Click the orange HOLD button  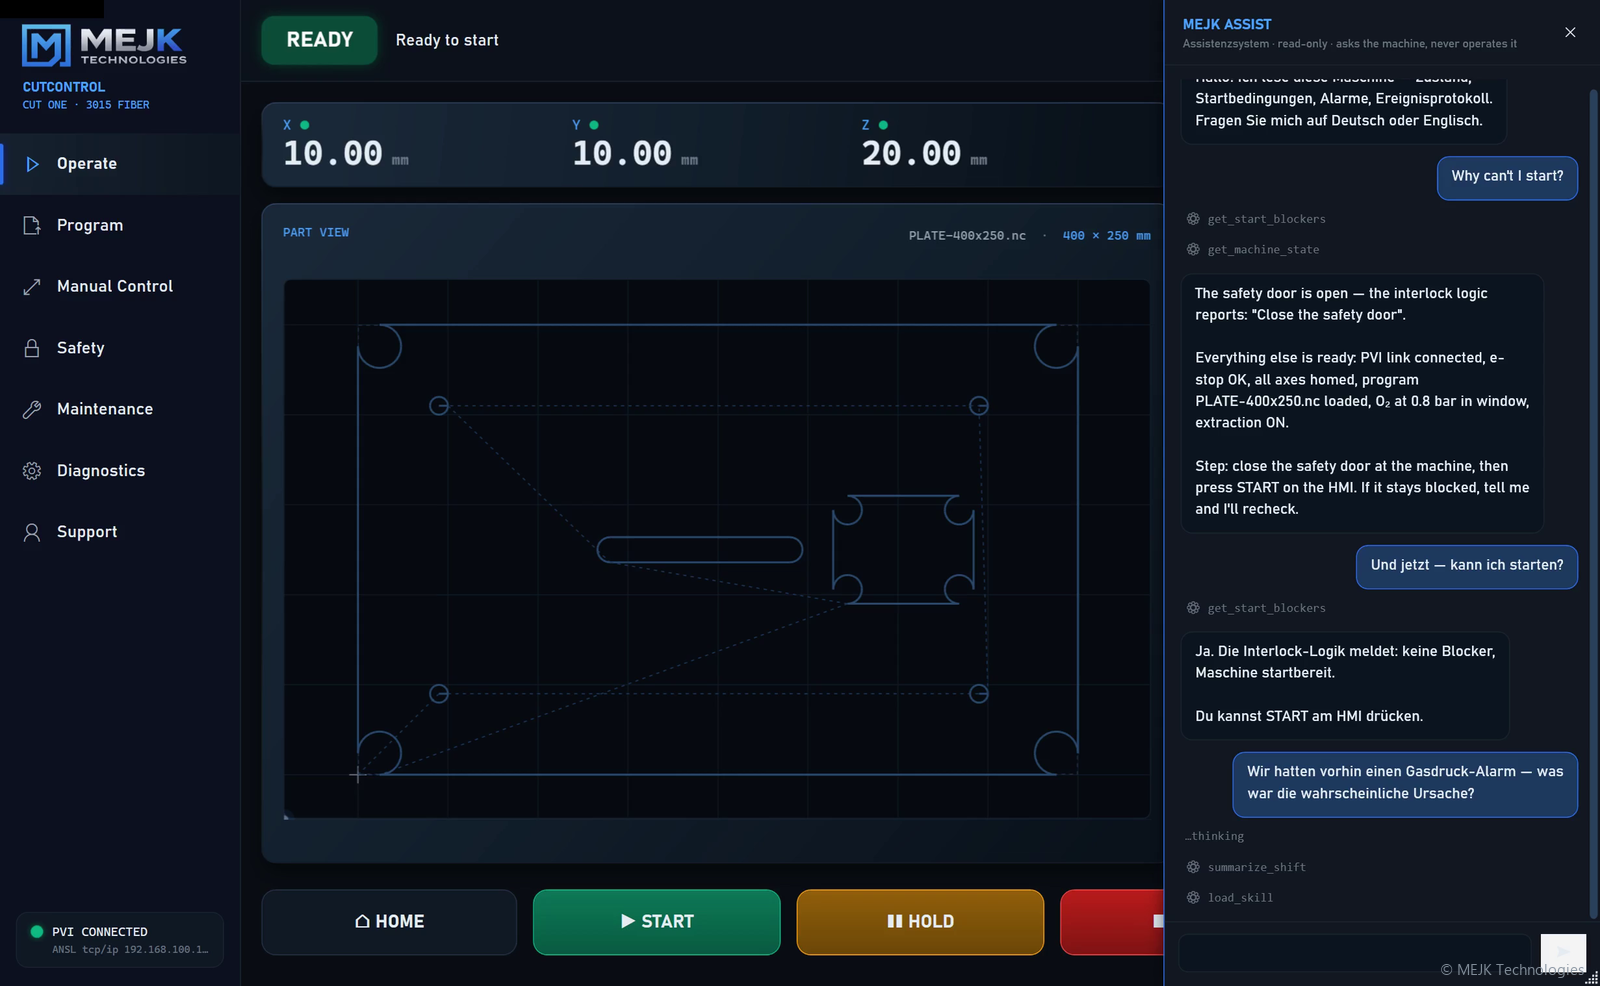pos(920,922)
